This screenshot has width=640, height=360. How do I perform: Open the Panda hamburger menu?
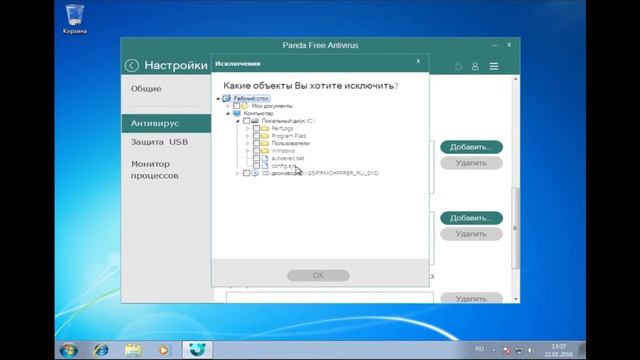pos(494,66)
